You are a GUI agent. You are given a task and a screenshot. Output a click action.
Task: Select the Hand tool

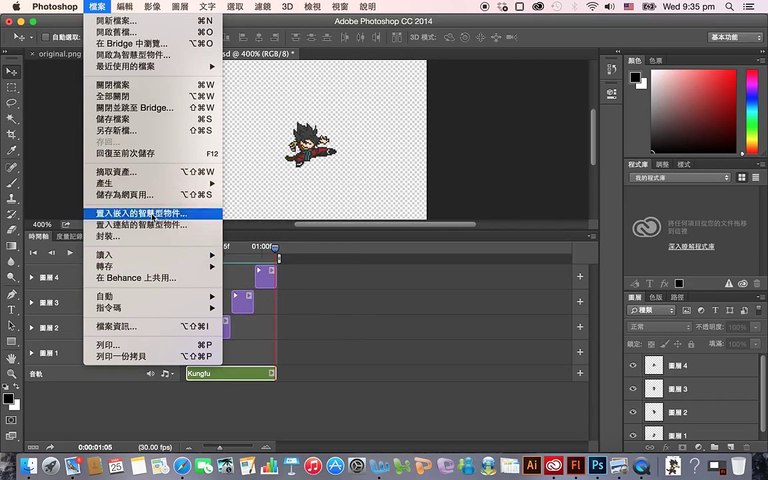pyautogui.click(x=12, y=357)
